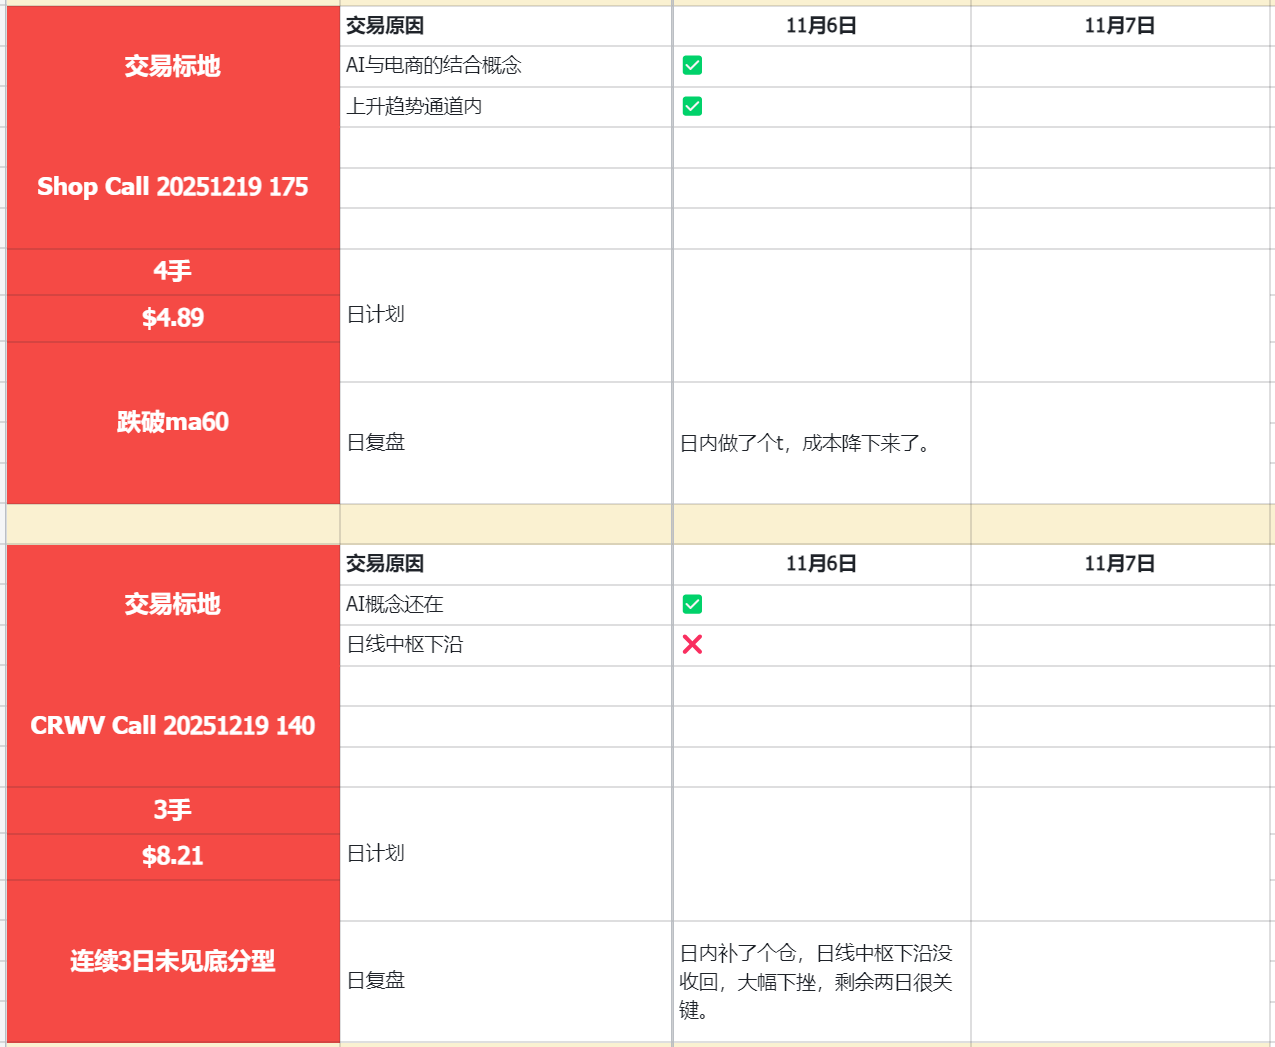Select 日线中枢下沿 reason cell

click(x=506, y=645)
